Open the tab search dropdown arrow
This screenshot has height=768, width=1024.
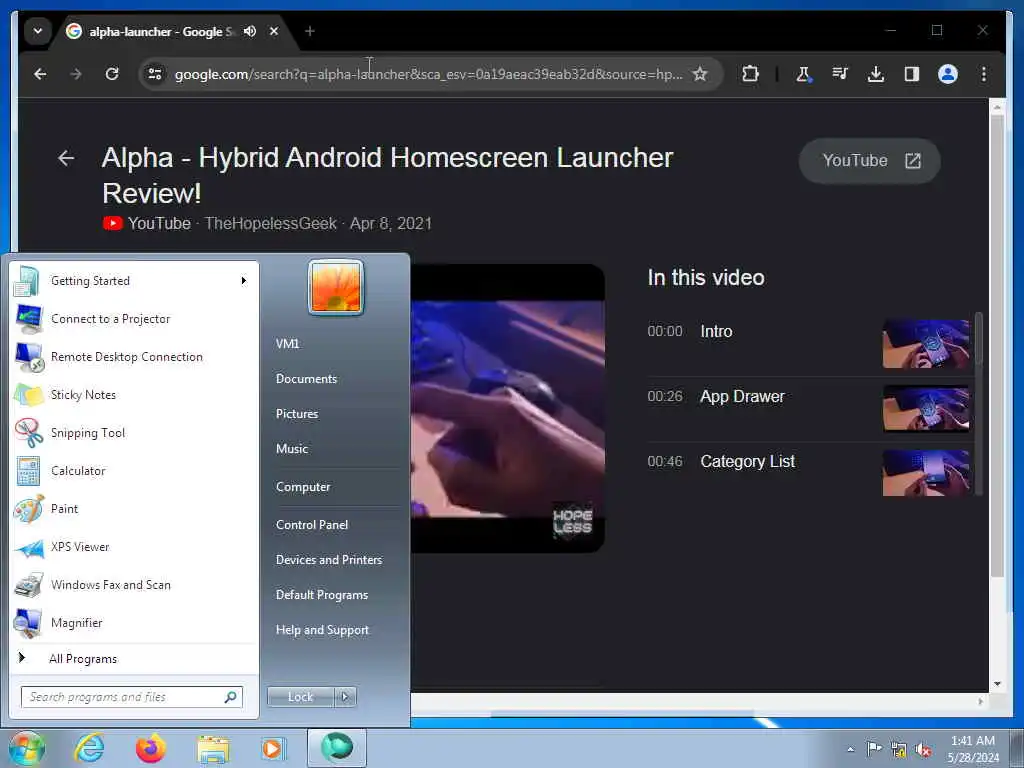[38, 31]
